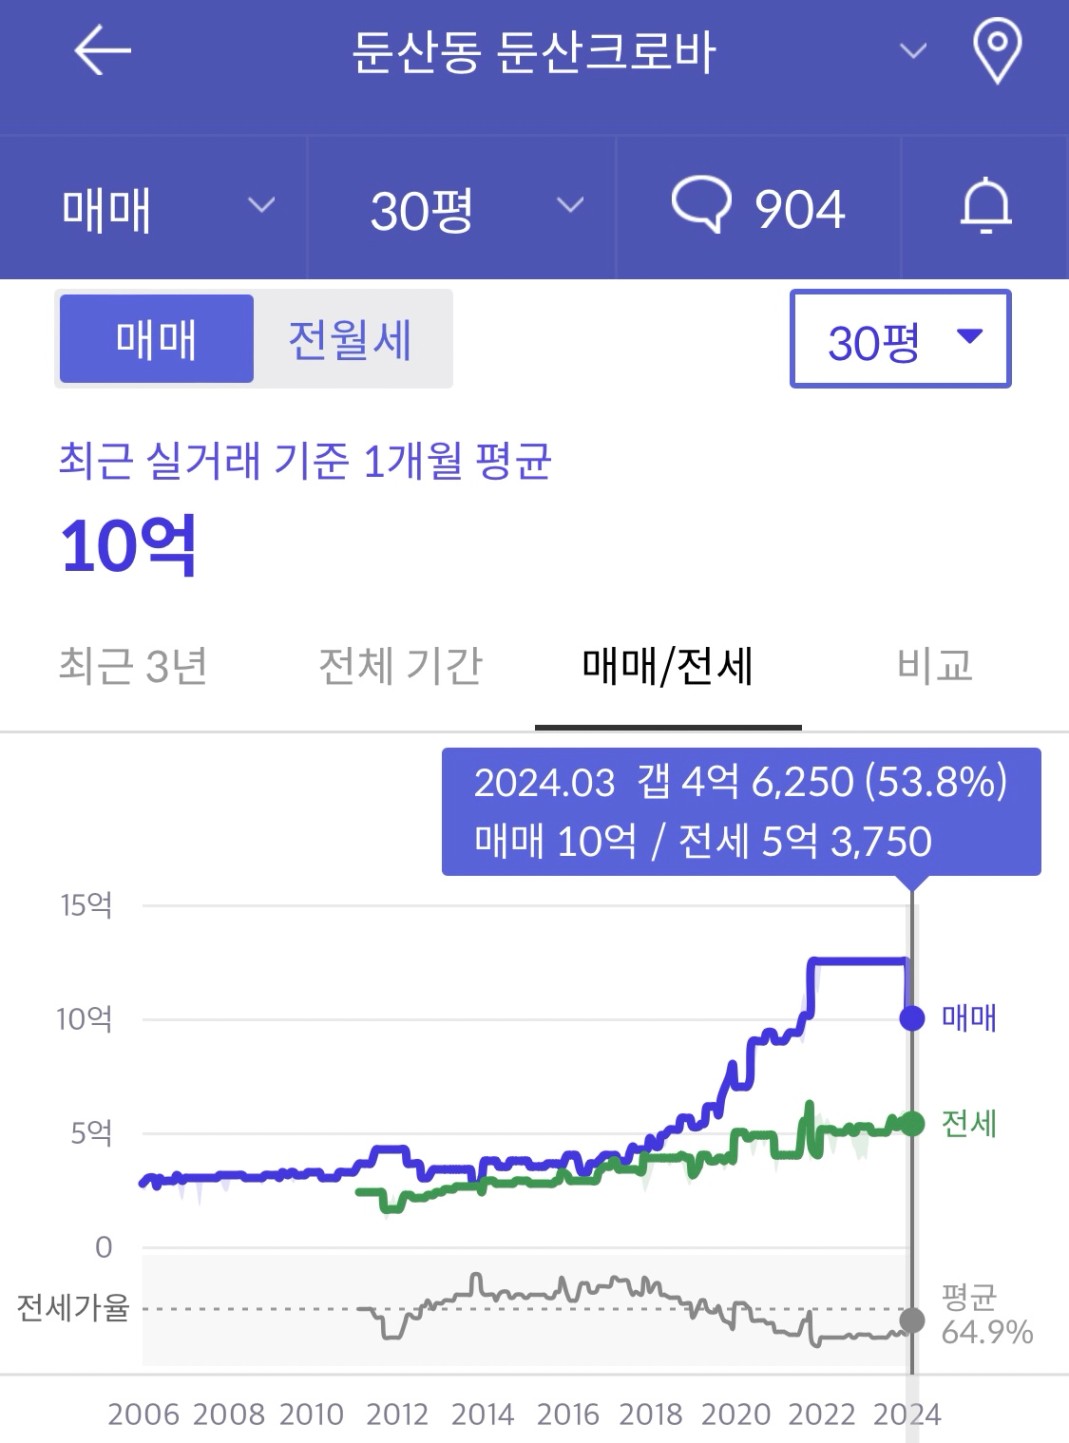
Task: Open the notification bell icon
Action: point(986,206)
